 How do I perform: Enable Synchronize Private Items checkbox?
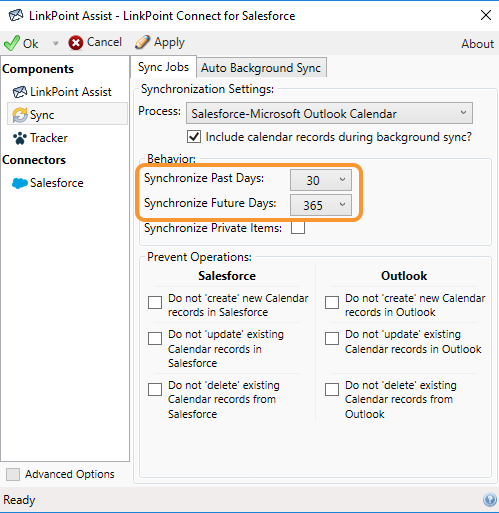click(x=298, y=228)
